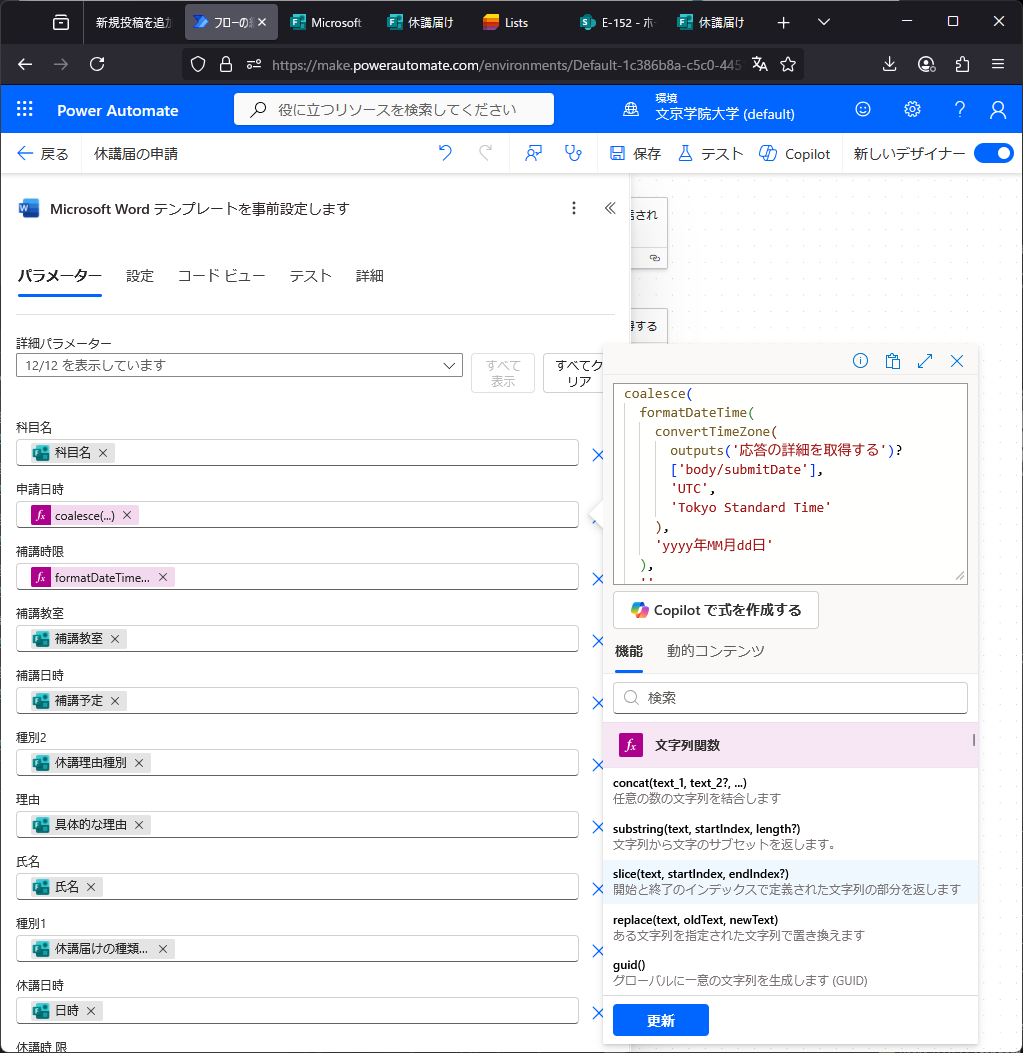Select the 動的コンテンツ tab
This screenshot has height=1053, width=1023.
tap(716, 651)
